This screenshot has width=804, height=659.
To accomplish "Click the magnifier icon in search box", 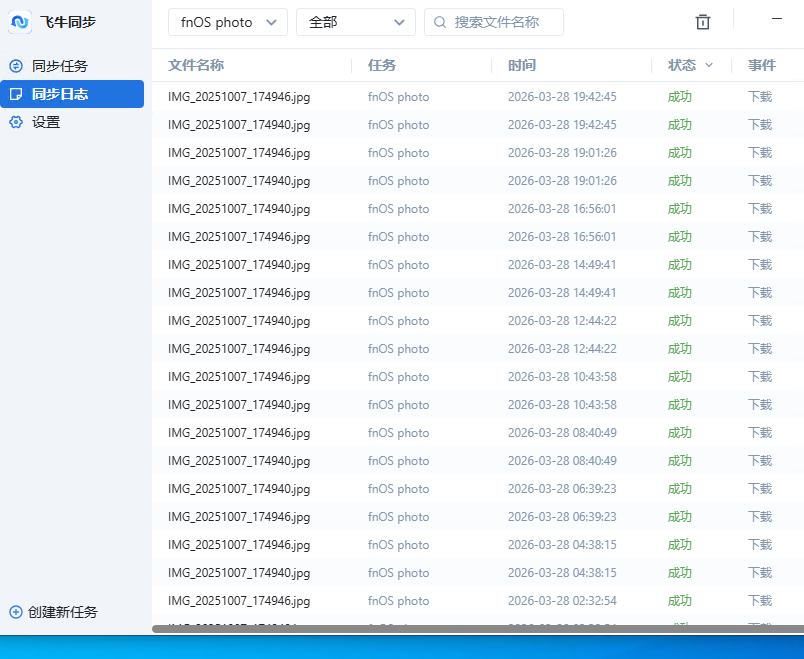I will click(x=439, y=22).
